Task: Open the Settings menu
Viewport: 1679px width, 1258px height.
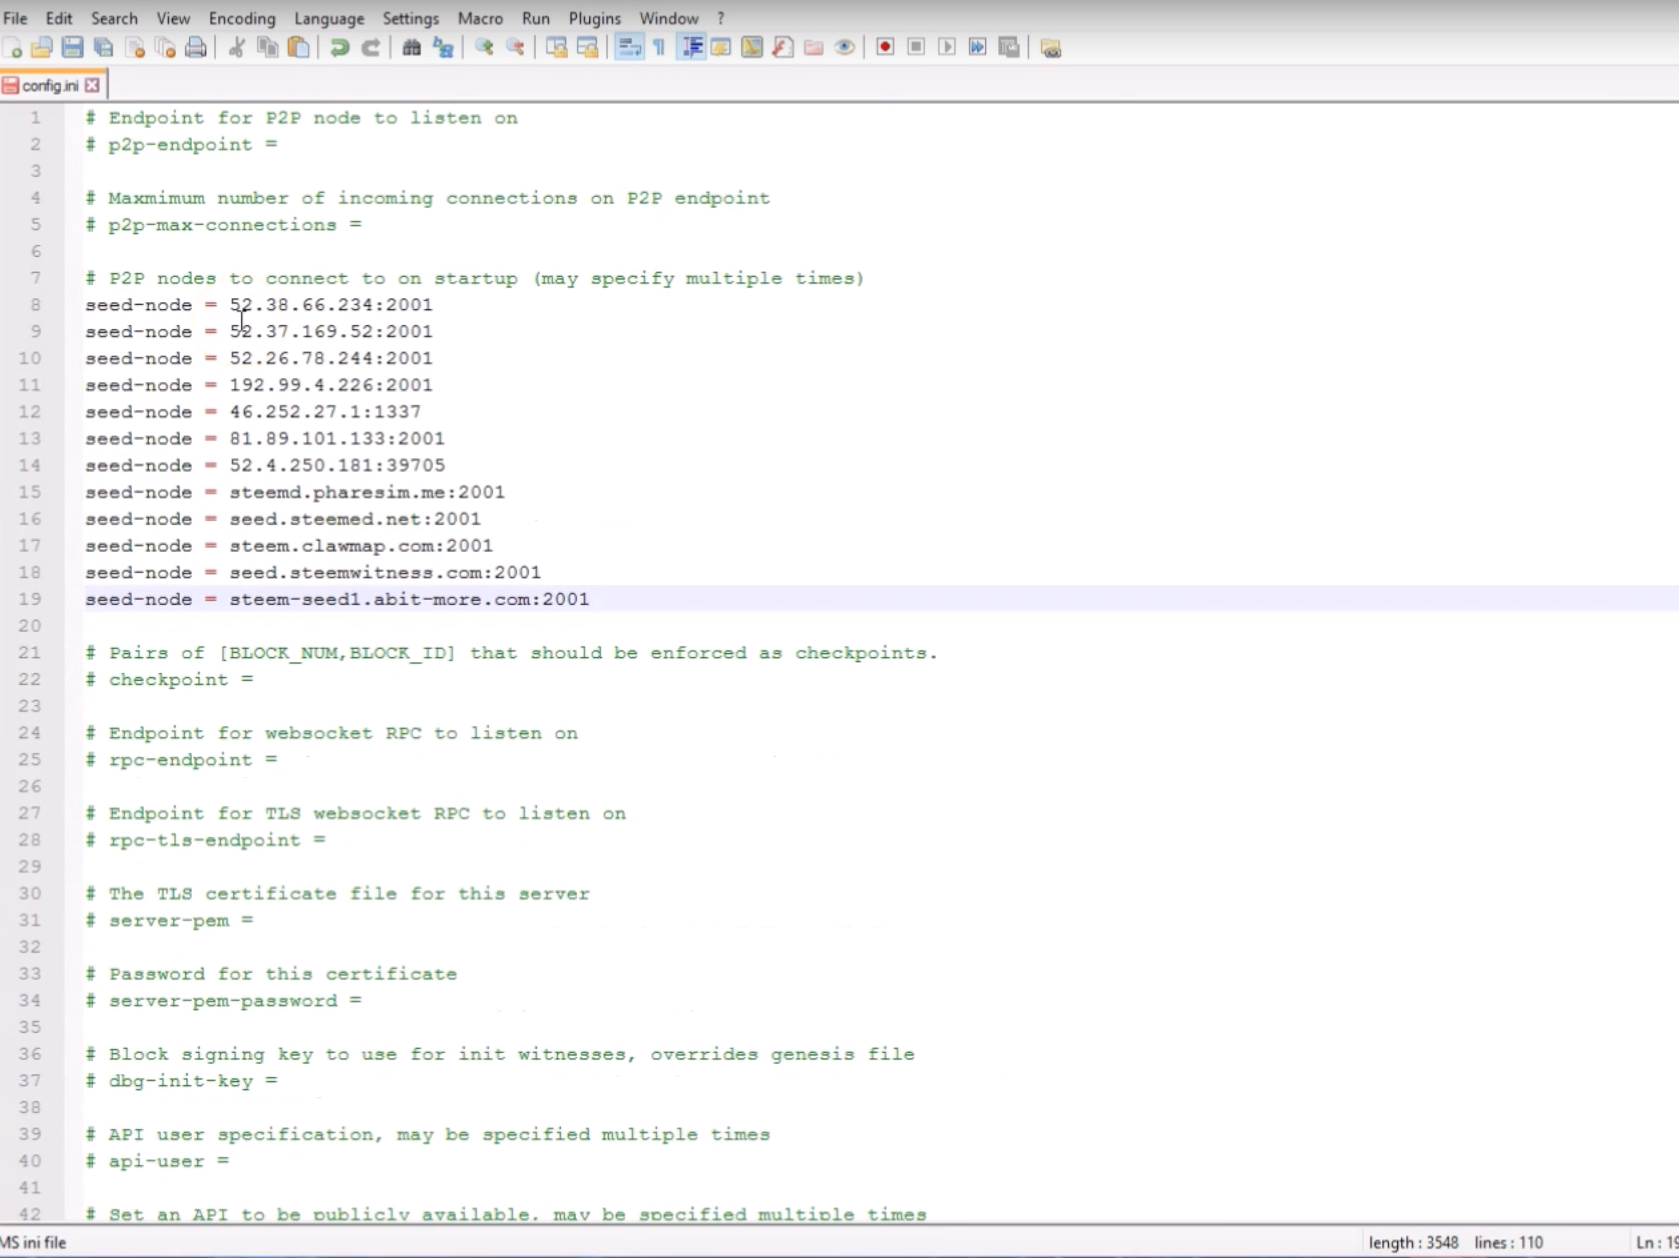Action: 410,18
